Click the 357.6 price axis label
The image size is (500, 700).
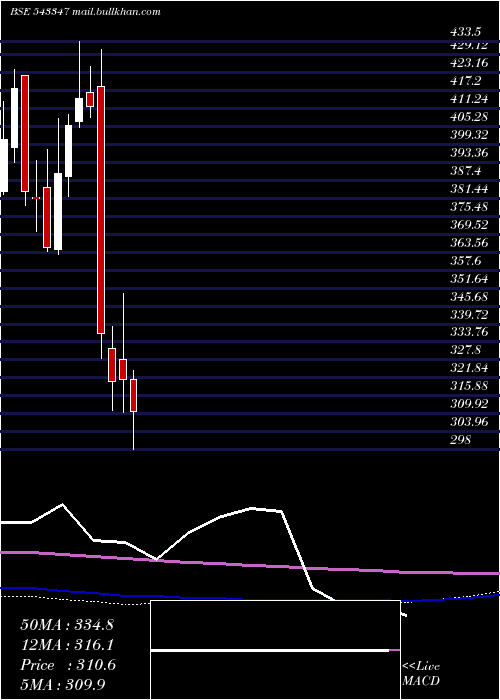[466, 260]
